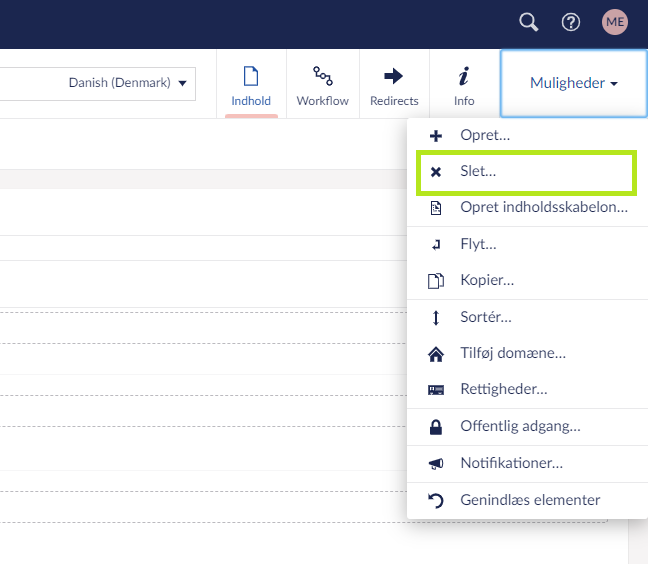
Task: Open the Info tab
Action: point(464,85)
